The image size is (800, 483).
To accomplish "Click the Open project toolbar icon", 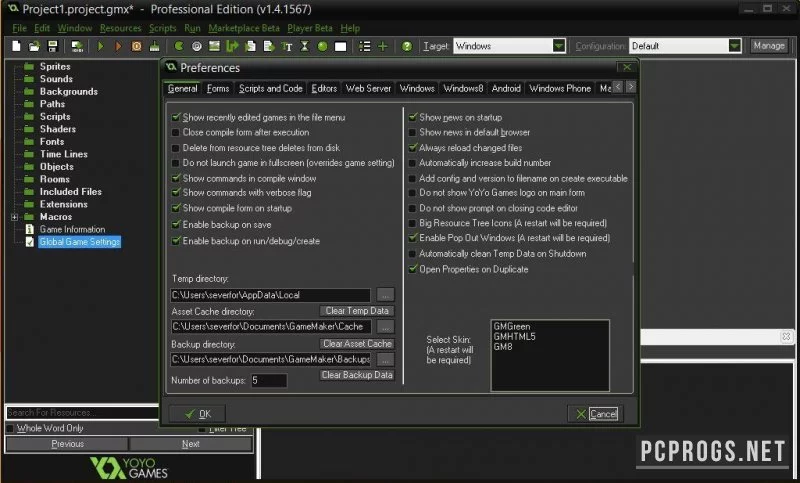I will coord(34,46).
